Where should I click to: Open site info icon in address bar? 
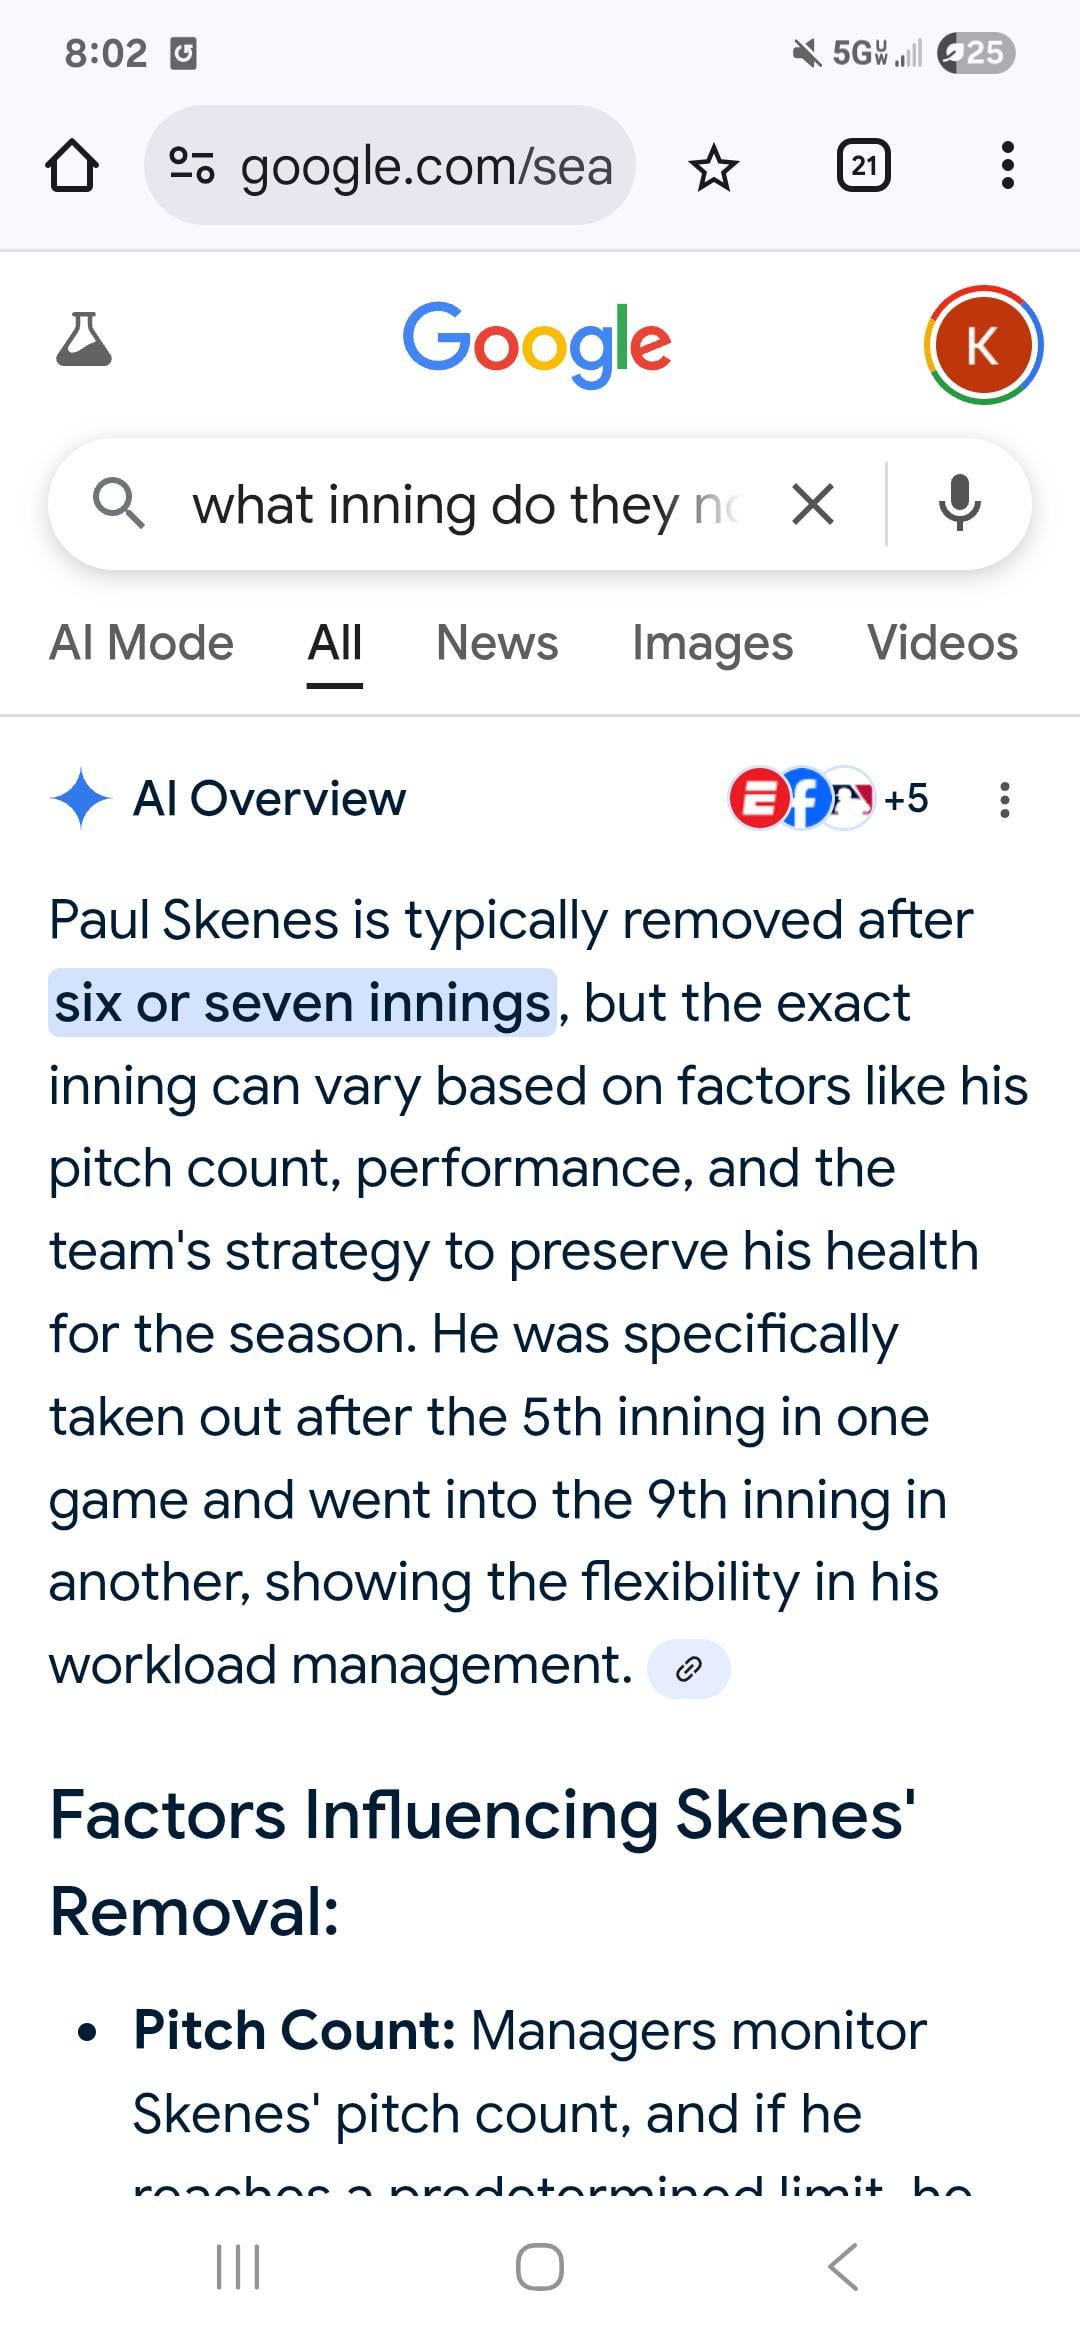[192, 166]
